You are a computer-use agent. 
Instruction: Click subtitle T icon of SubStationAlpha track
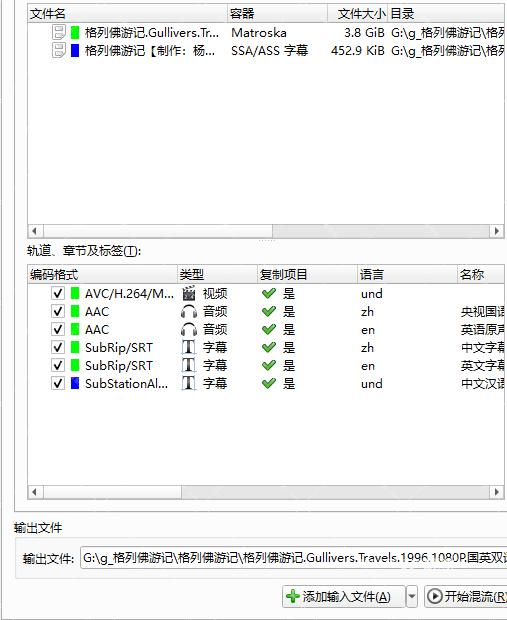(x=189, y=383)
